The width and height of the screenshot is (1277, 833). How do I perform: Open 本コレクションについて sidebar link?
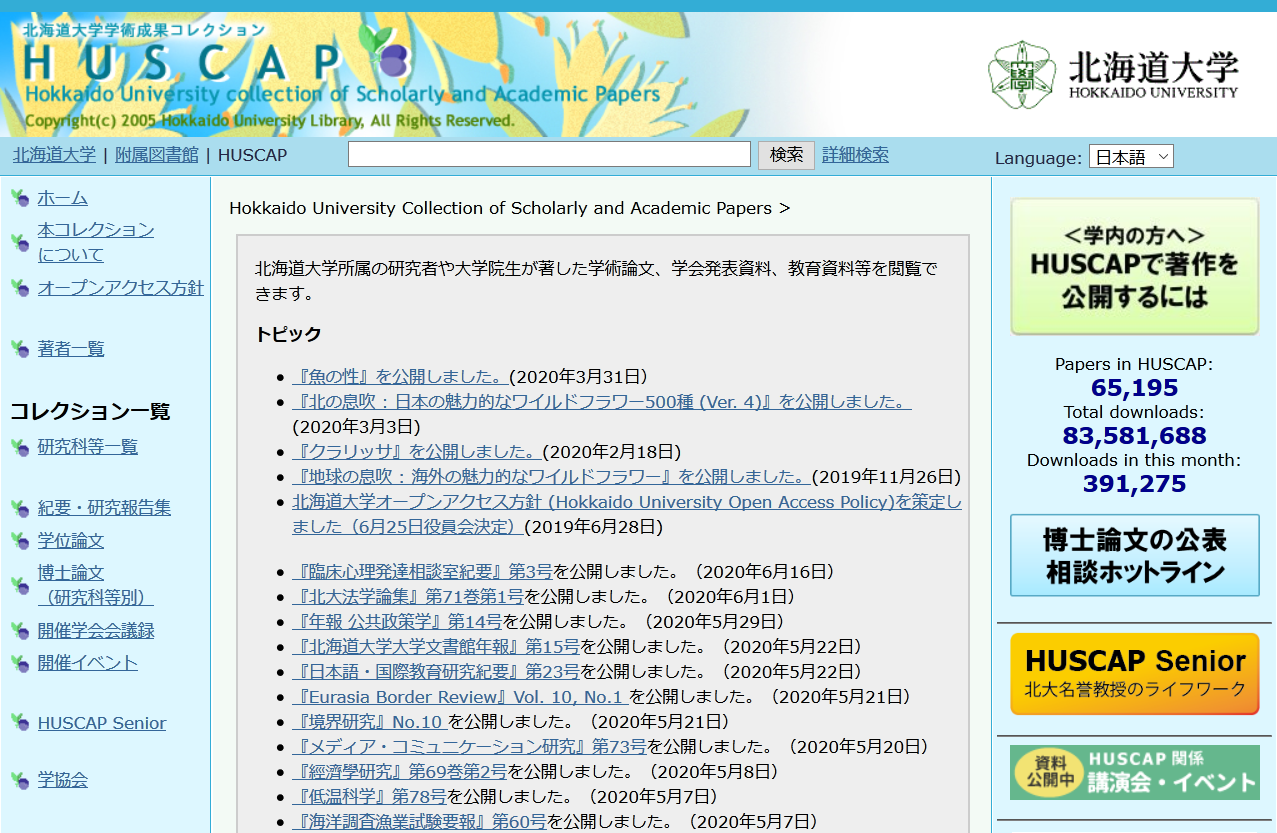tap(96, 242)
